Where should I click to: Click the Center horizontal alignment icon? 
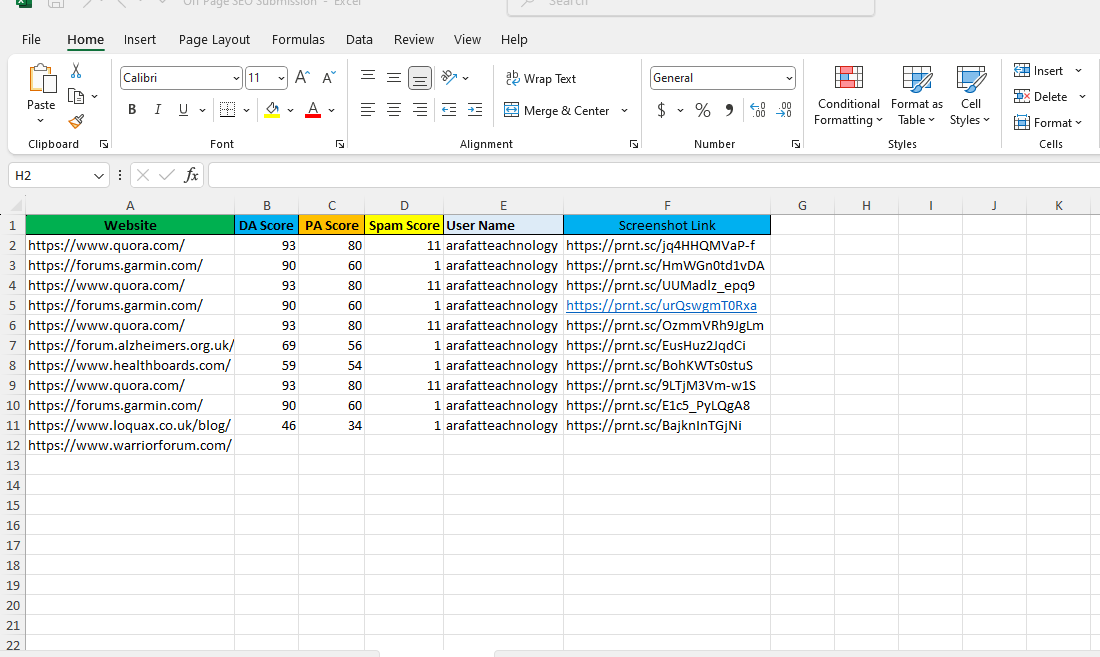click(394, 109)
